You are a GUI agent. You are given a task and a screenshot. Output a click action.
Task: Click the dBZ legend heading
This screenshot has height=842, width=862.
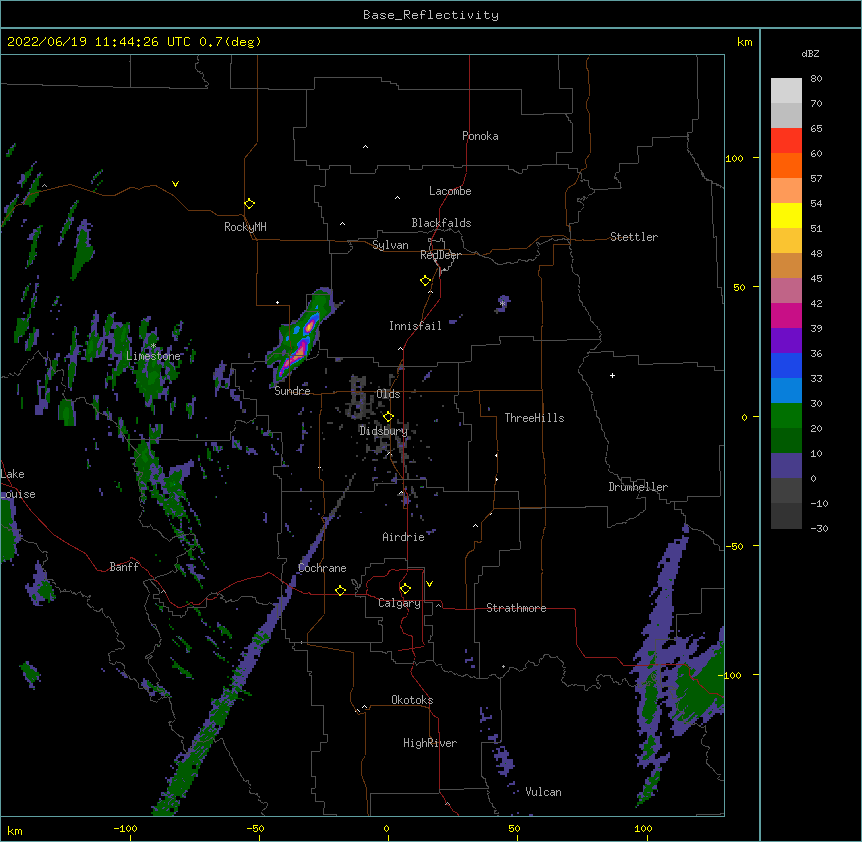click(x=810, y=53)
